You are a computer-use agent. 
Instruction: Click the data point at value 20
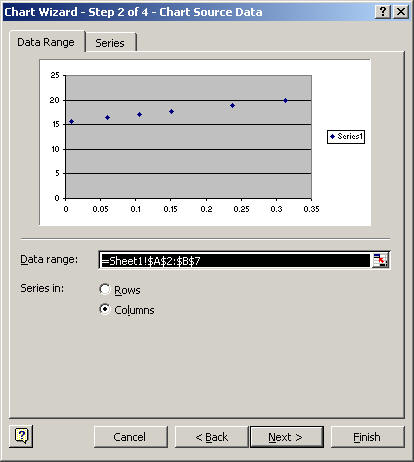pos(285,100)
